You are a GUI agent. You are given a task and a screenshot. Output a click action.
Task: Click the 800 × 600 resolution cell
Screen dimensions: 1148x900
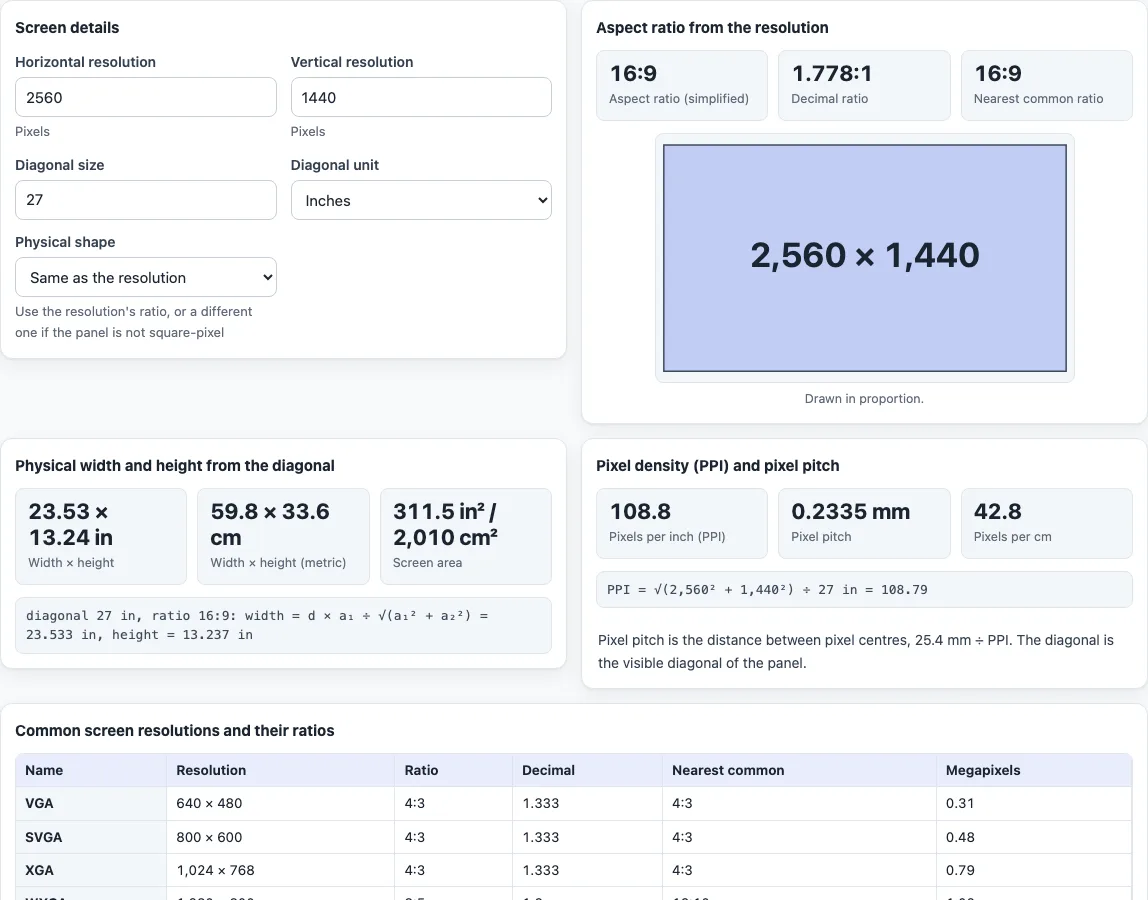pyautogui.click(x=280, y=837)
